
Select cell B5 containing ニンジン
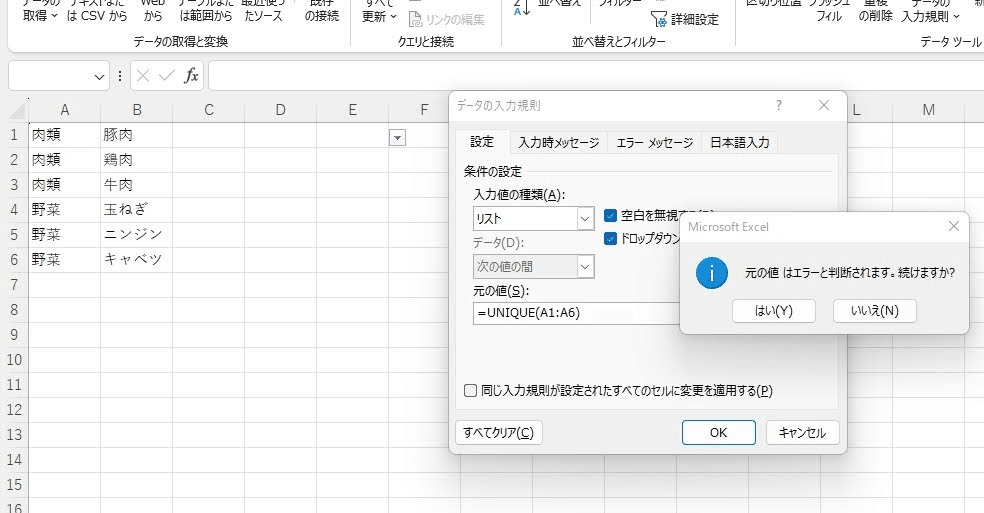[x=137, y=234]
